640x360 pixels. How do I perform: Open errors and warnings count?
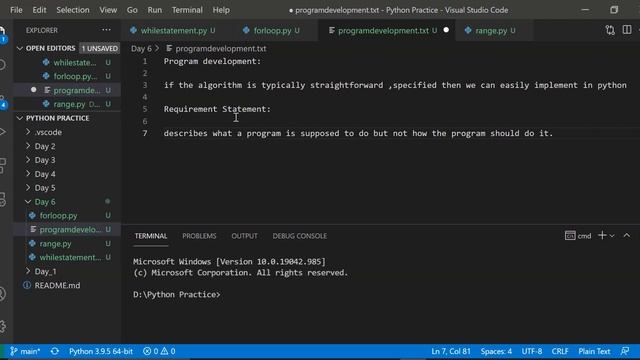tap(159, 351)
